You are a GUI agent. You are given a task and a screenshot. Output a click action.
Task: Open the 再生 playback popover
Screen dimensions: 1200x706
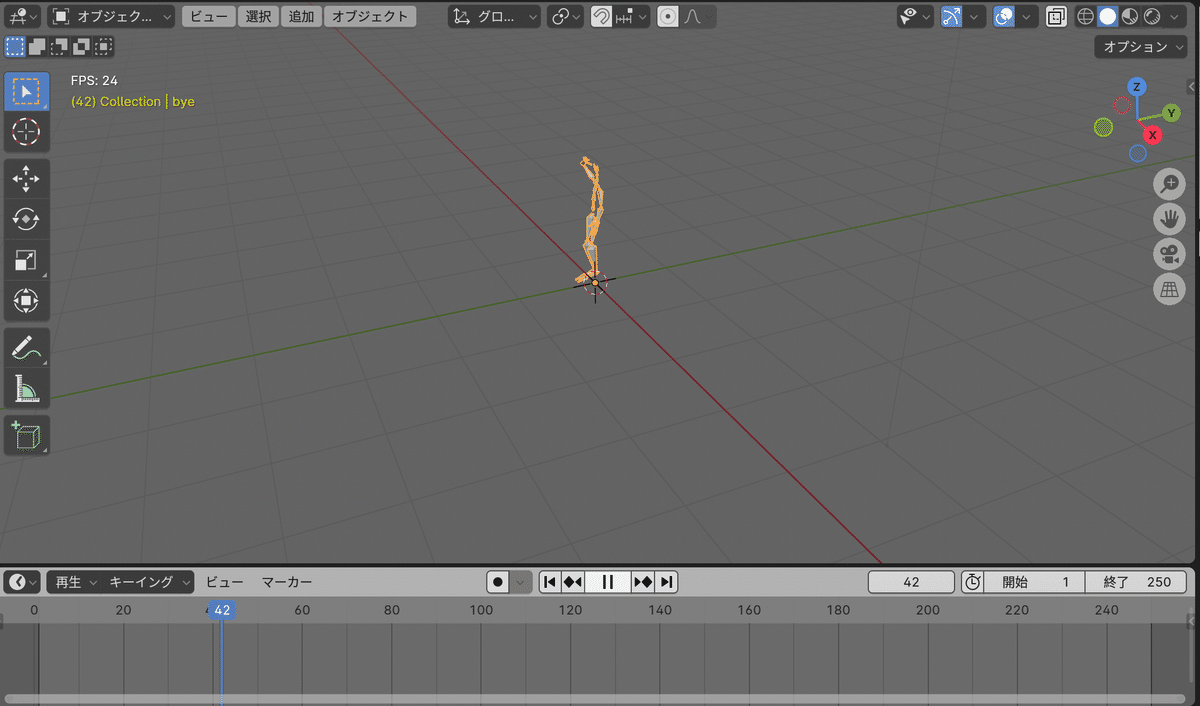pyautogui.click(x=76, y=582)
